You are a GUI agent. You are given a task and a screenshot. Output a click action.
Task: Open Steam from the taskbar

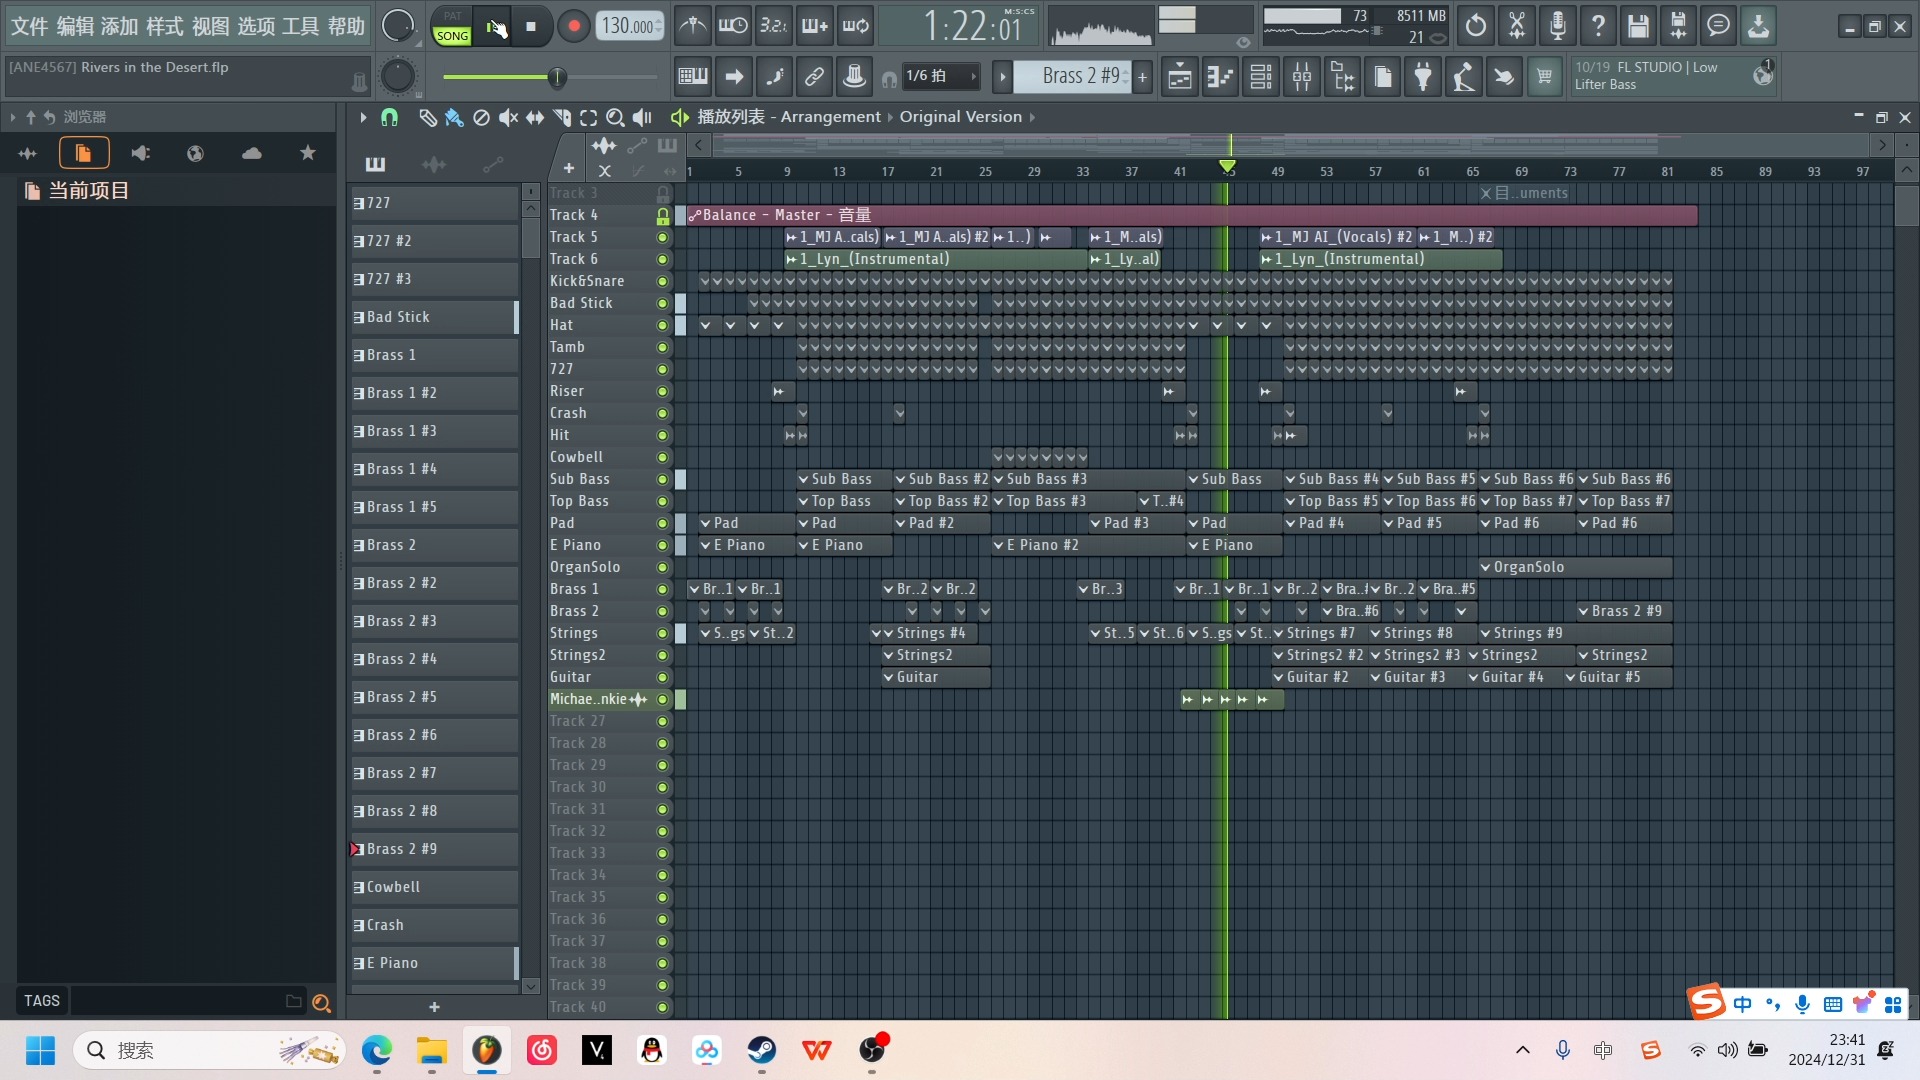(762, 1050)
